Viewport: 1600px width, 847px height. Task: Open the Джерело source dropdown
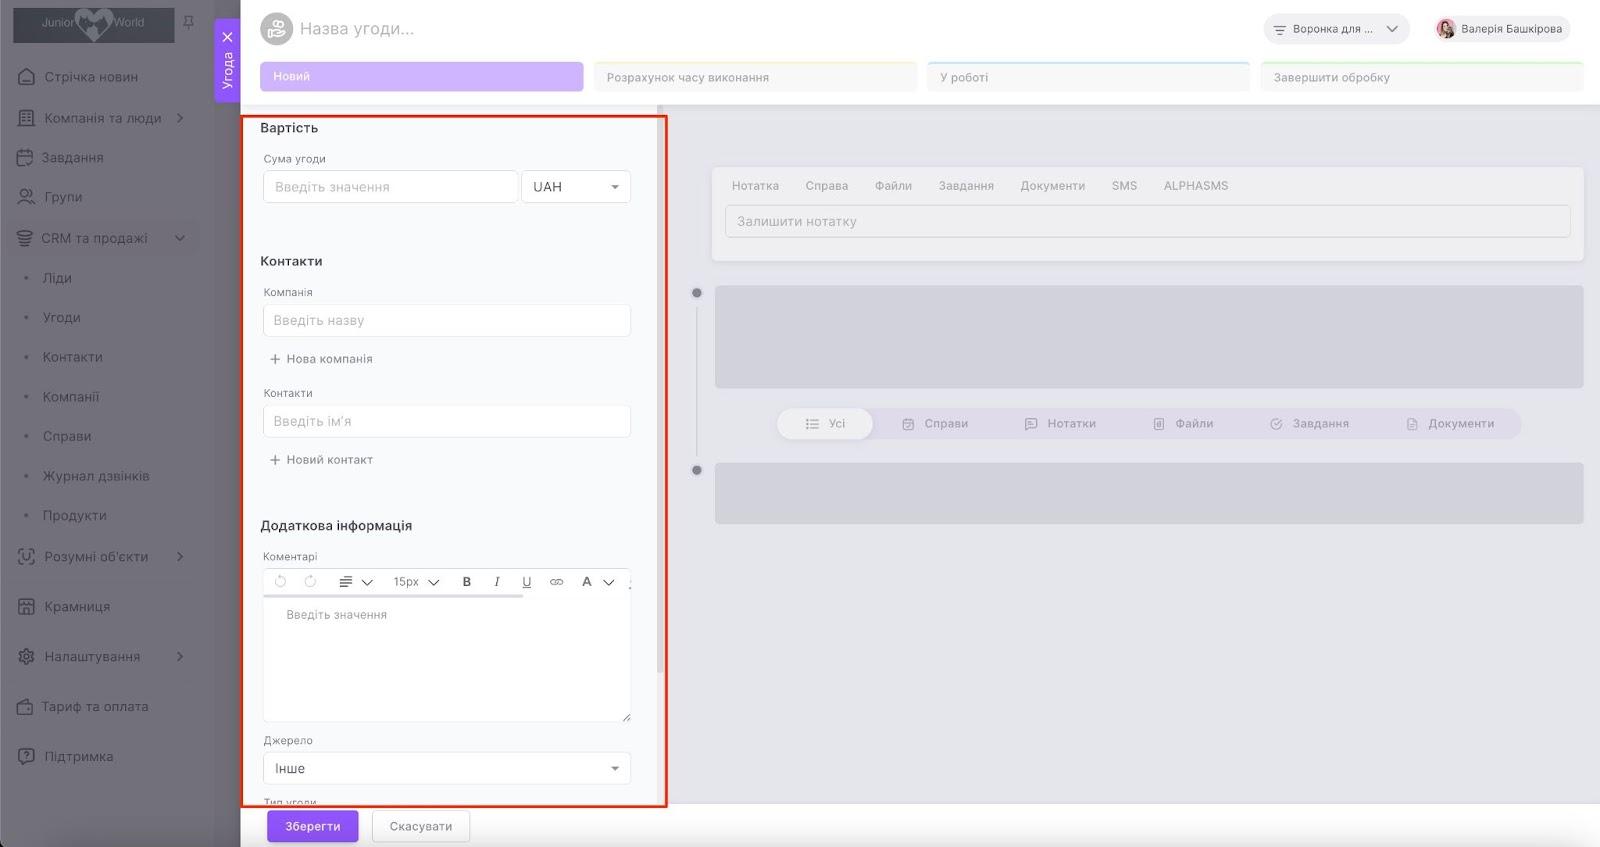click(x=446, y=768)
